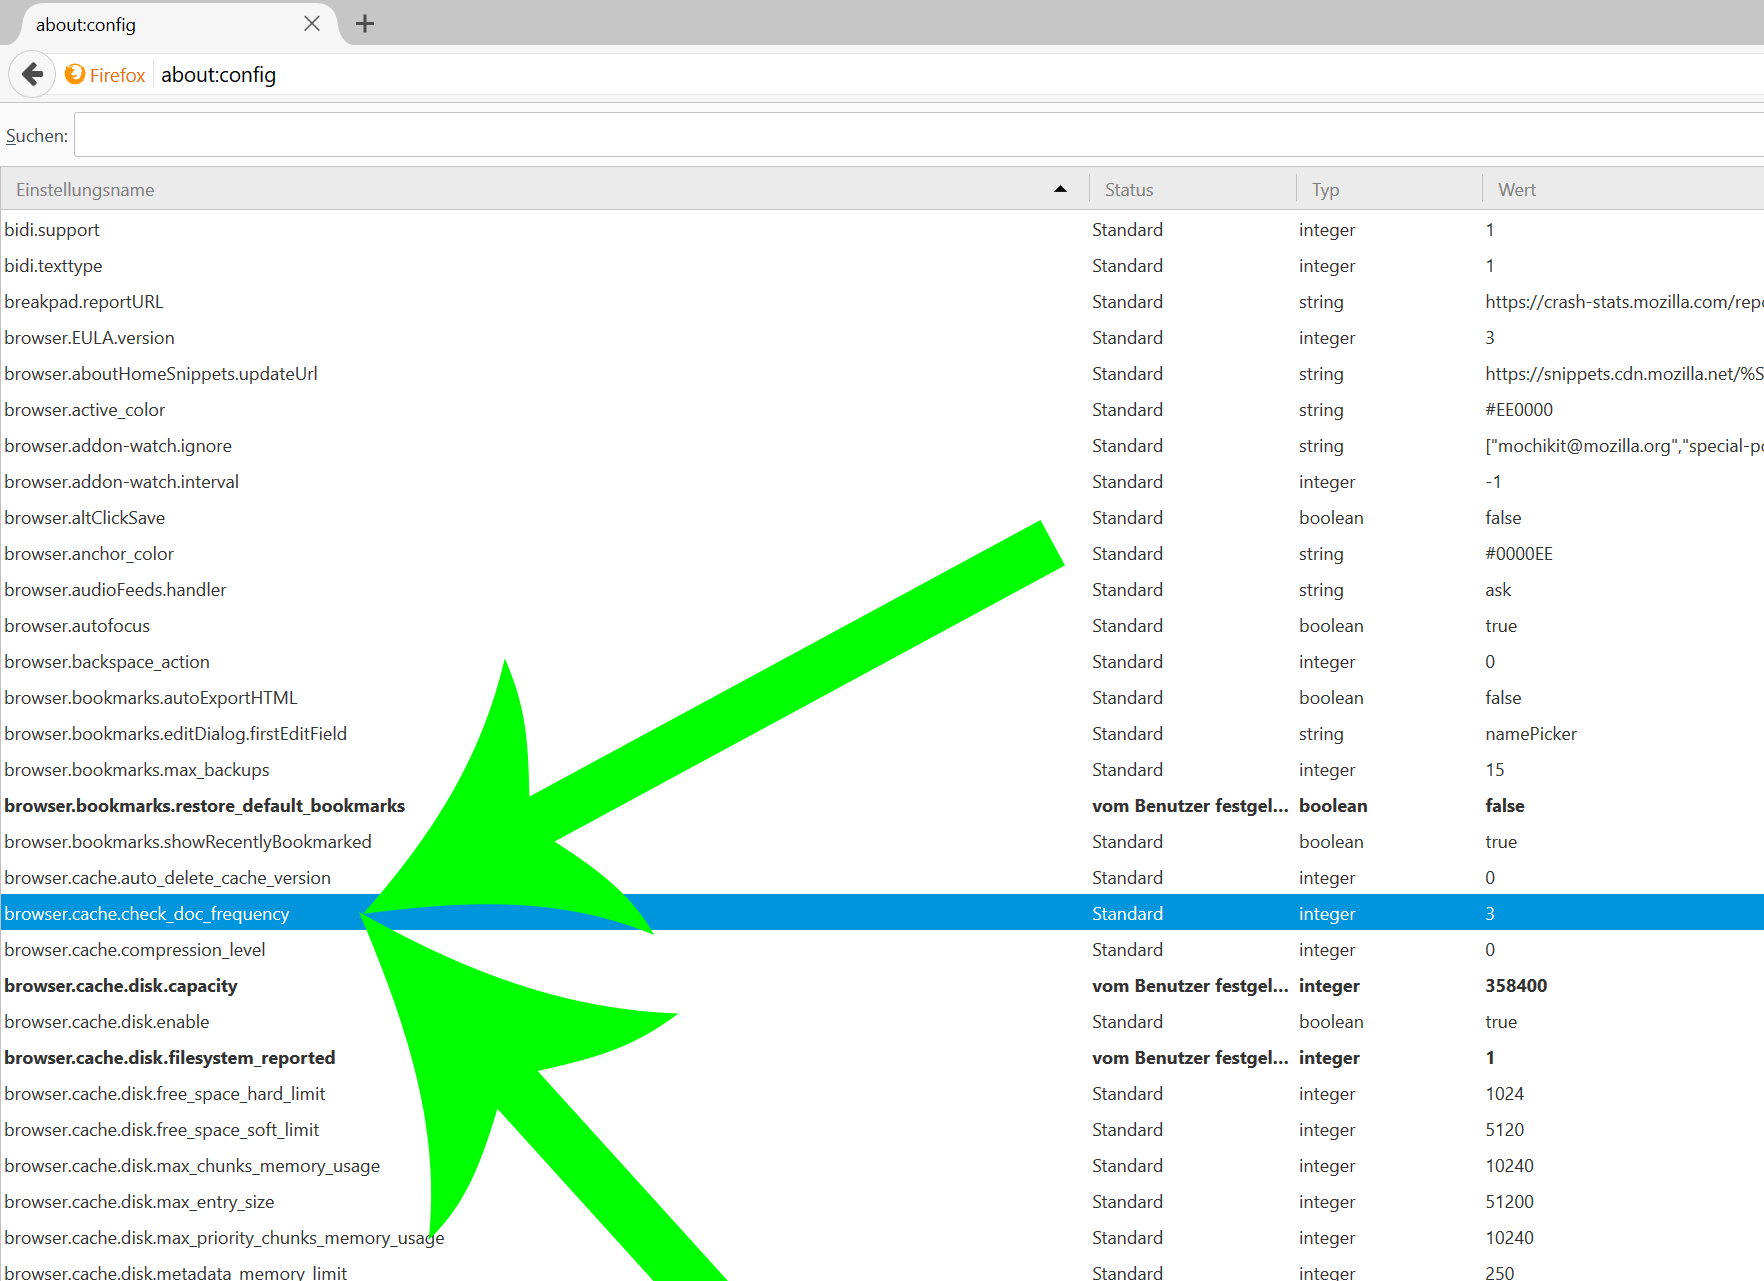Select the highlighted browser.cache.check_doc_frequency row
This screenshot has height=1281, width=1764.
(x=147, y=914)
